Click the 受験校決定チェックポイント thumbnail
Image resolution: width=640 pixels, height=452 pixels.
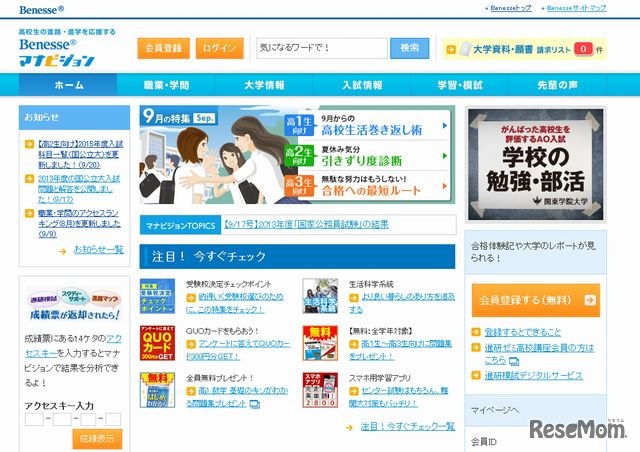157,296
